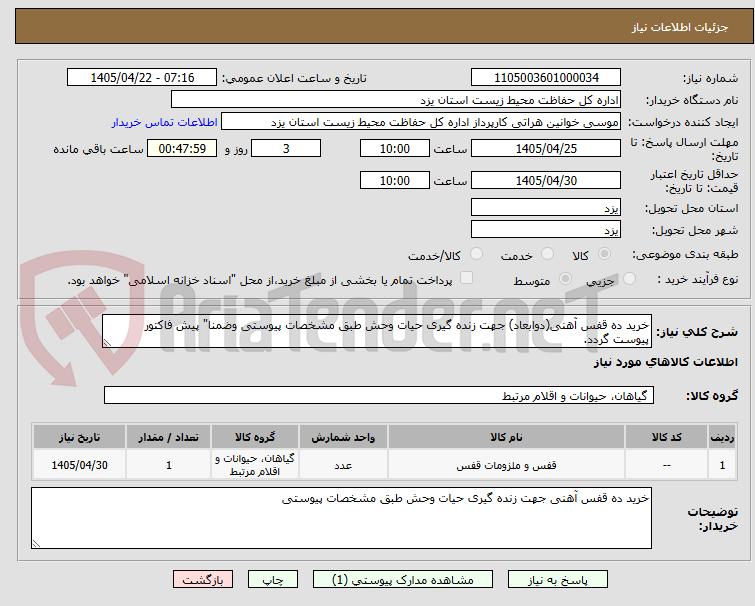Click the buyer notes textarea resize handle
This screenshot has height=606, width=755.
coord(37,544)
